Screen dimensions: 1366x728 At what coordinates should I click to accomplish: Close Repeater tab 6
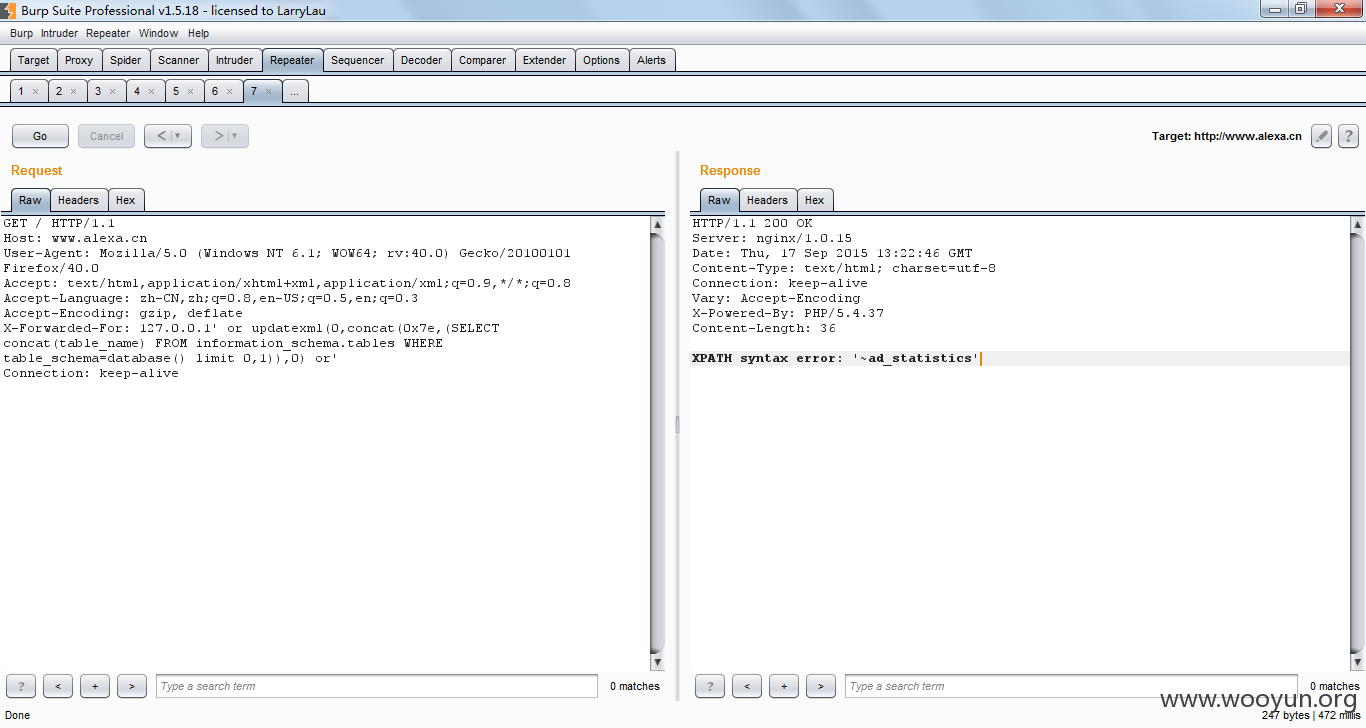pyautogui.click(x=229, y=91)
